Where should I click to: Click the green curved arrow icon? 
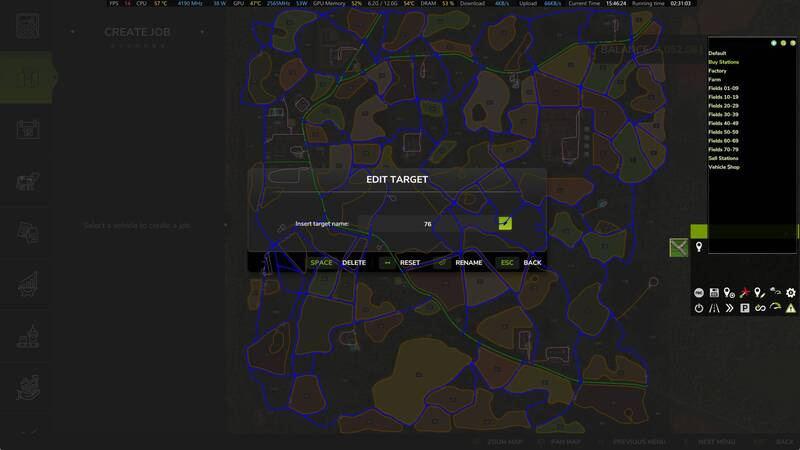[x=776, y=307]
